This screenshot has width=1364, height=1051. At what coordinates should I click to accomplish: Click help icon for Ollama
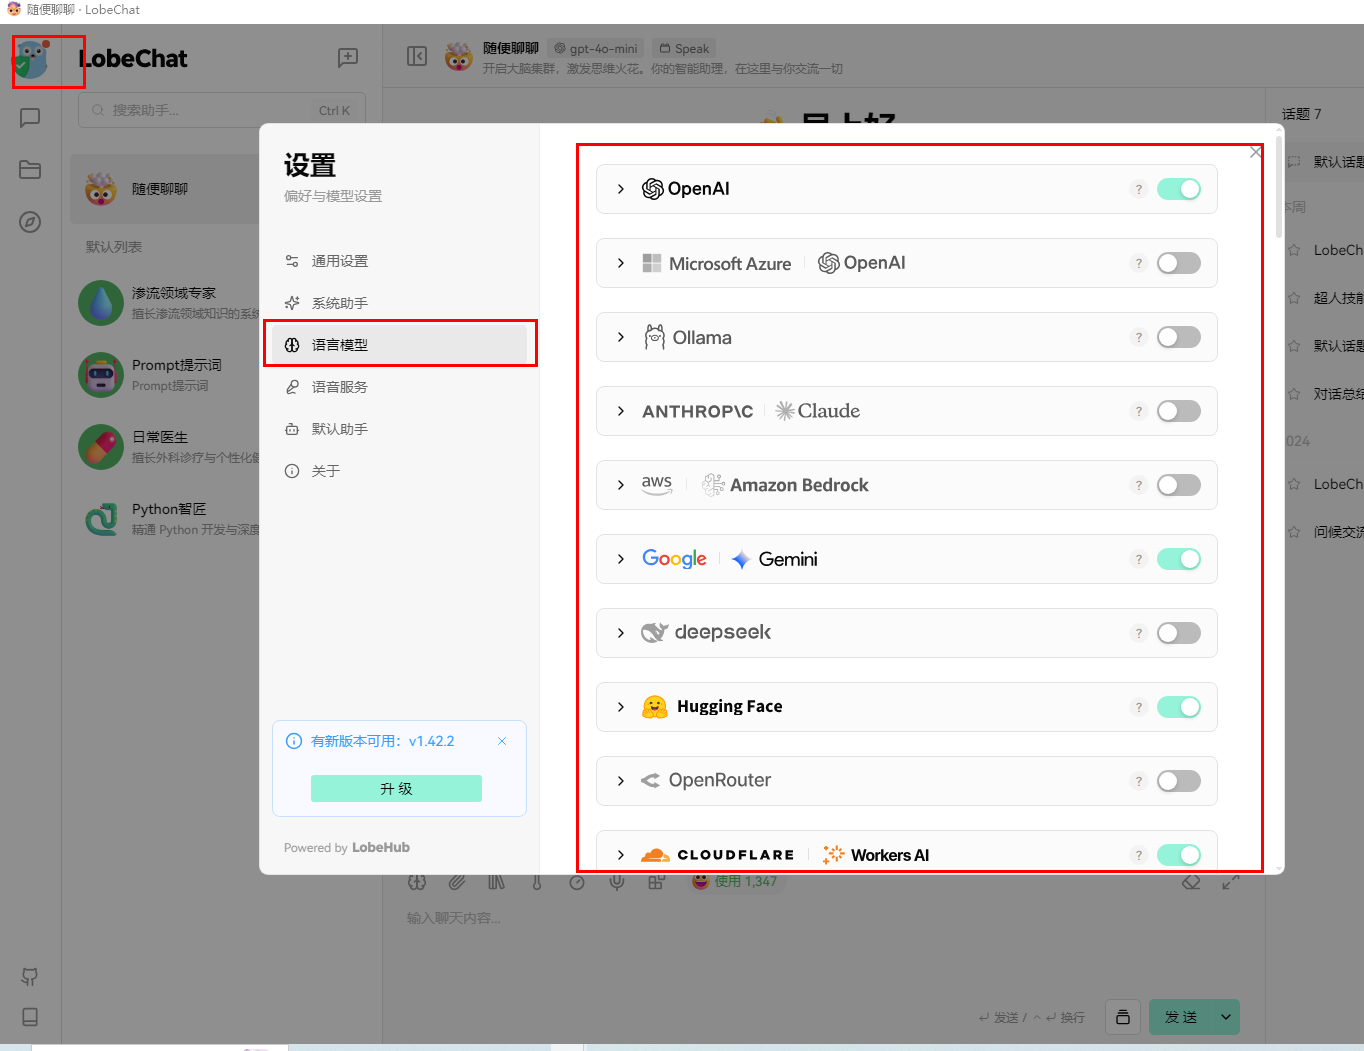coord(1138,337)
